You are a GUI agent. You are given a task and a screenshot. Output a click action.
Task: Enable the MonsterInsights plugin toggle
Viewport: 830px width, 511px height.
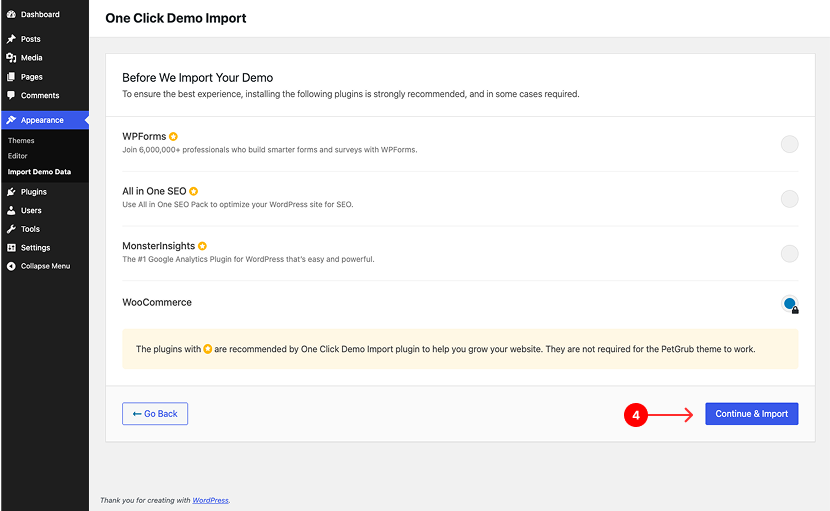[789, 253]
